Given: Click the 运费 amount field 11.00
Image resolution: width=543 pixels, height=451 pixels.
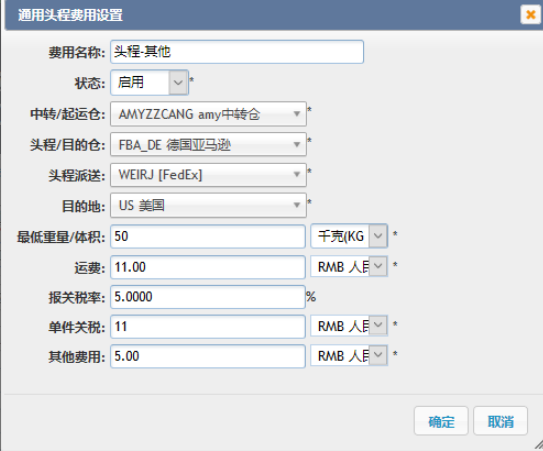Looking at the screenshot, I should coord(208,267).
